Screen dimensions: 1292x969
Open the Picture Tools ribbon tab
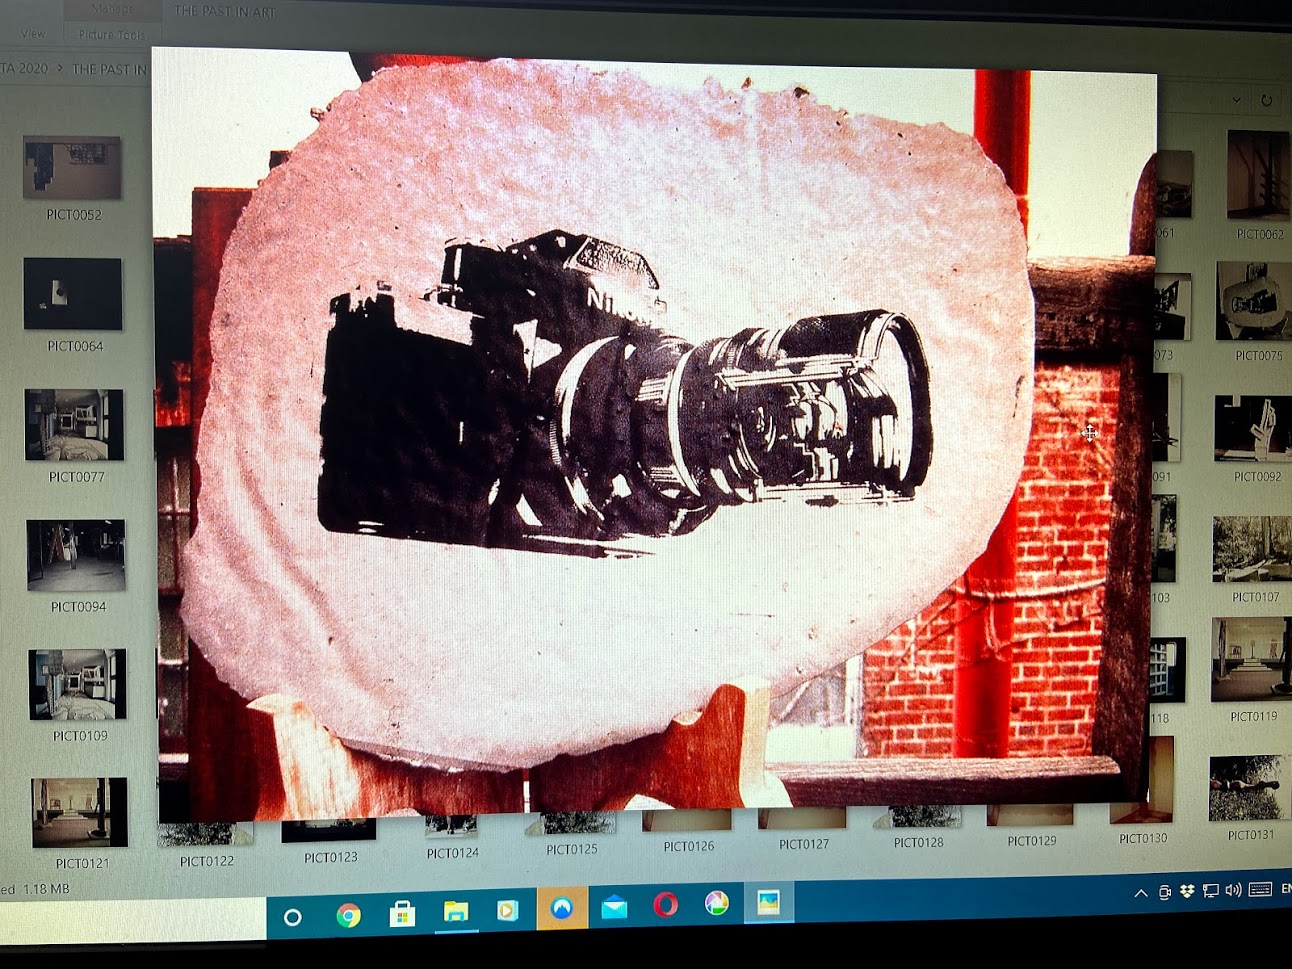click(112, 34)
